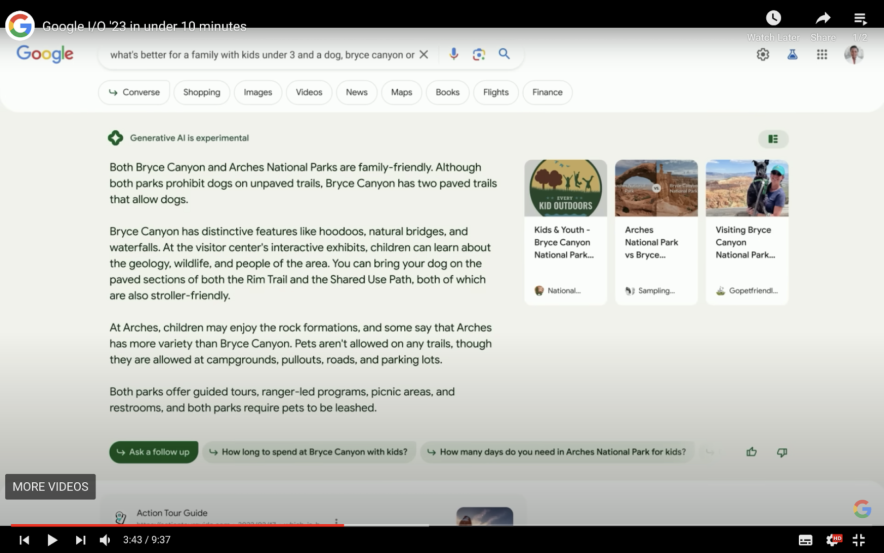Seek using the red video progress bar
This screenshot has width=884, height=553.
tap(200, 525)
